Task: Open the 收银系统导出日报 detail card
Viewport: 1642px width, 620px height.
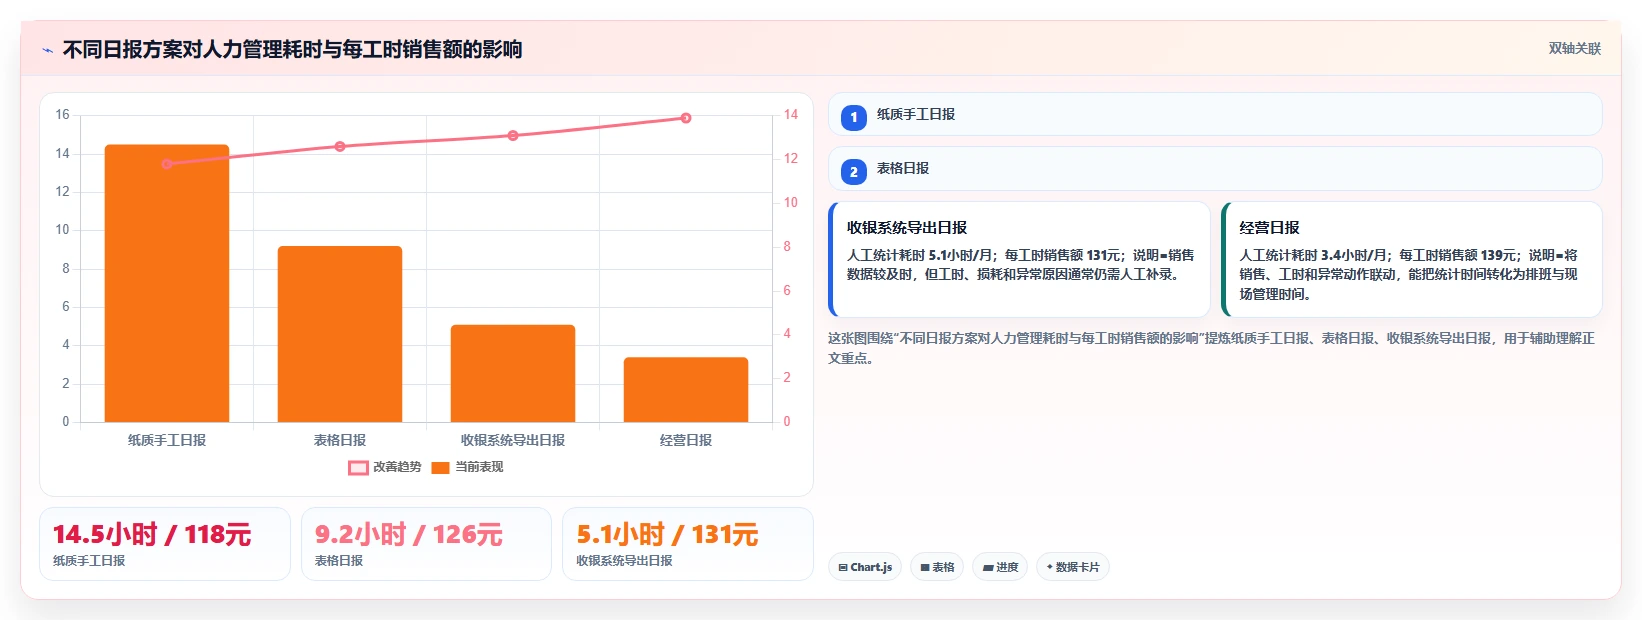Action: tap(1019, 259)
